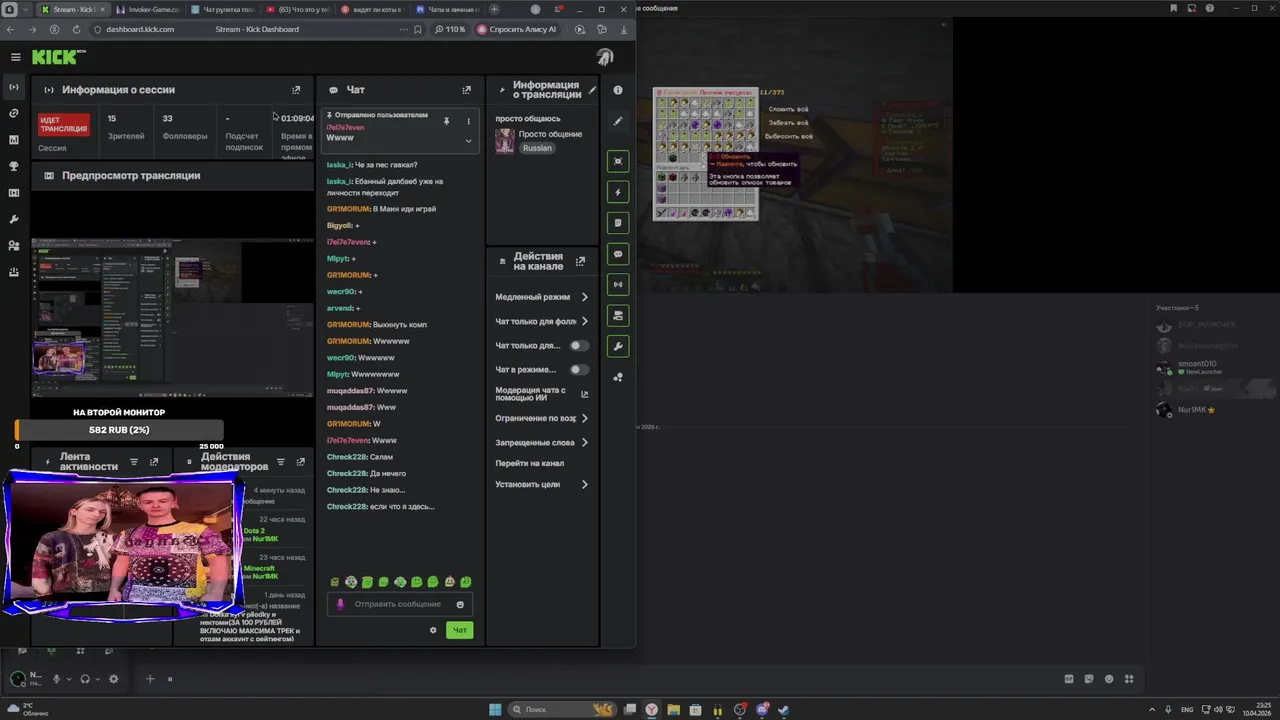The image size is (1280, 720).
Task: Open chat settings gear beside Чат button
Action: [433, 630]
